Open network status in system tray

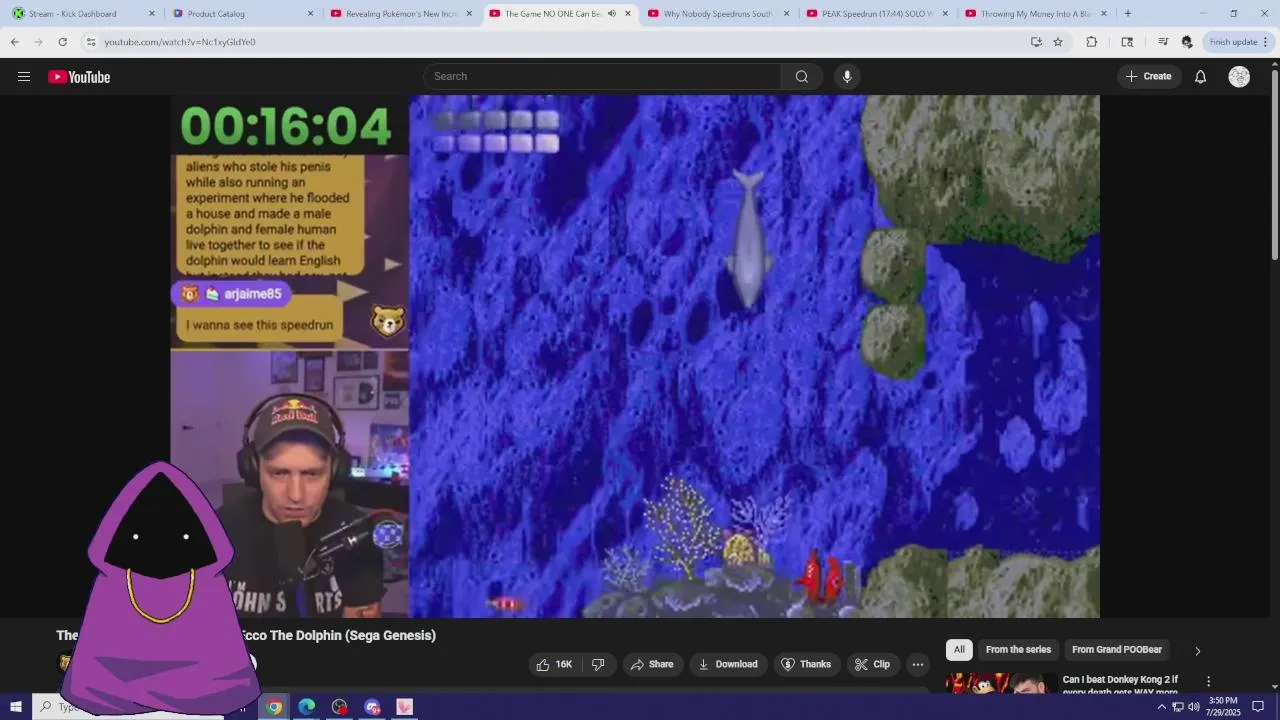(x=1178, y=707)
